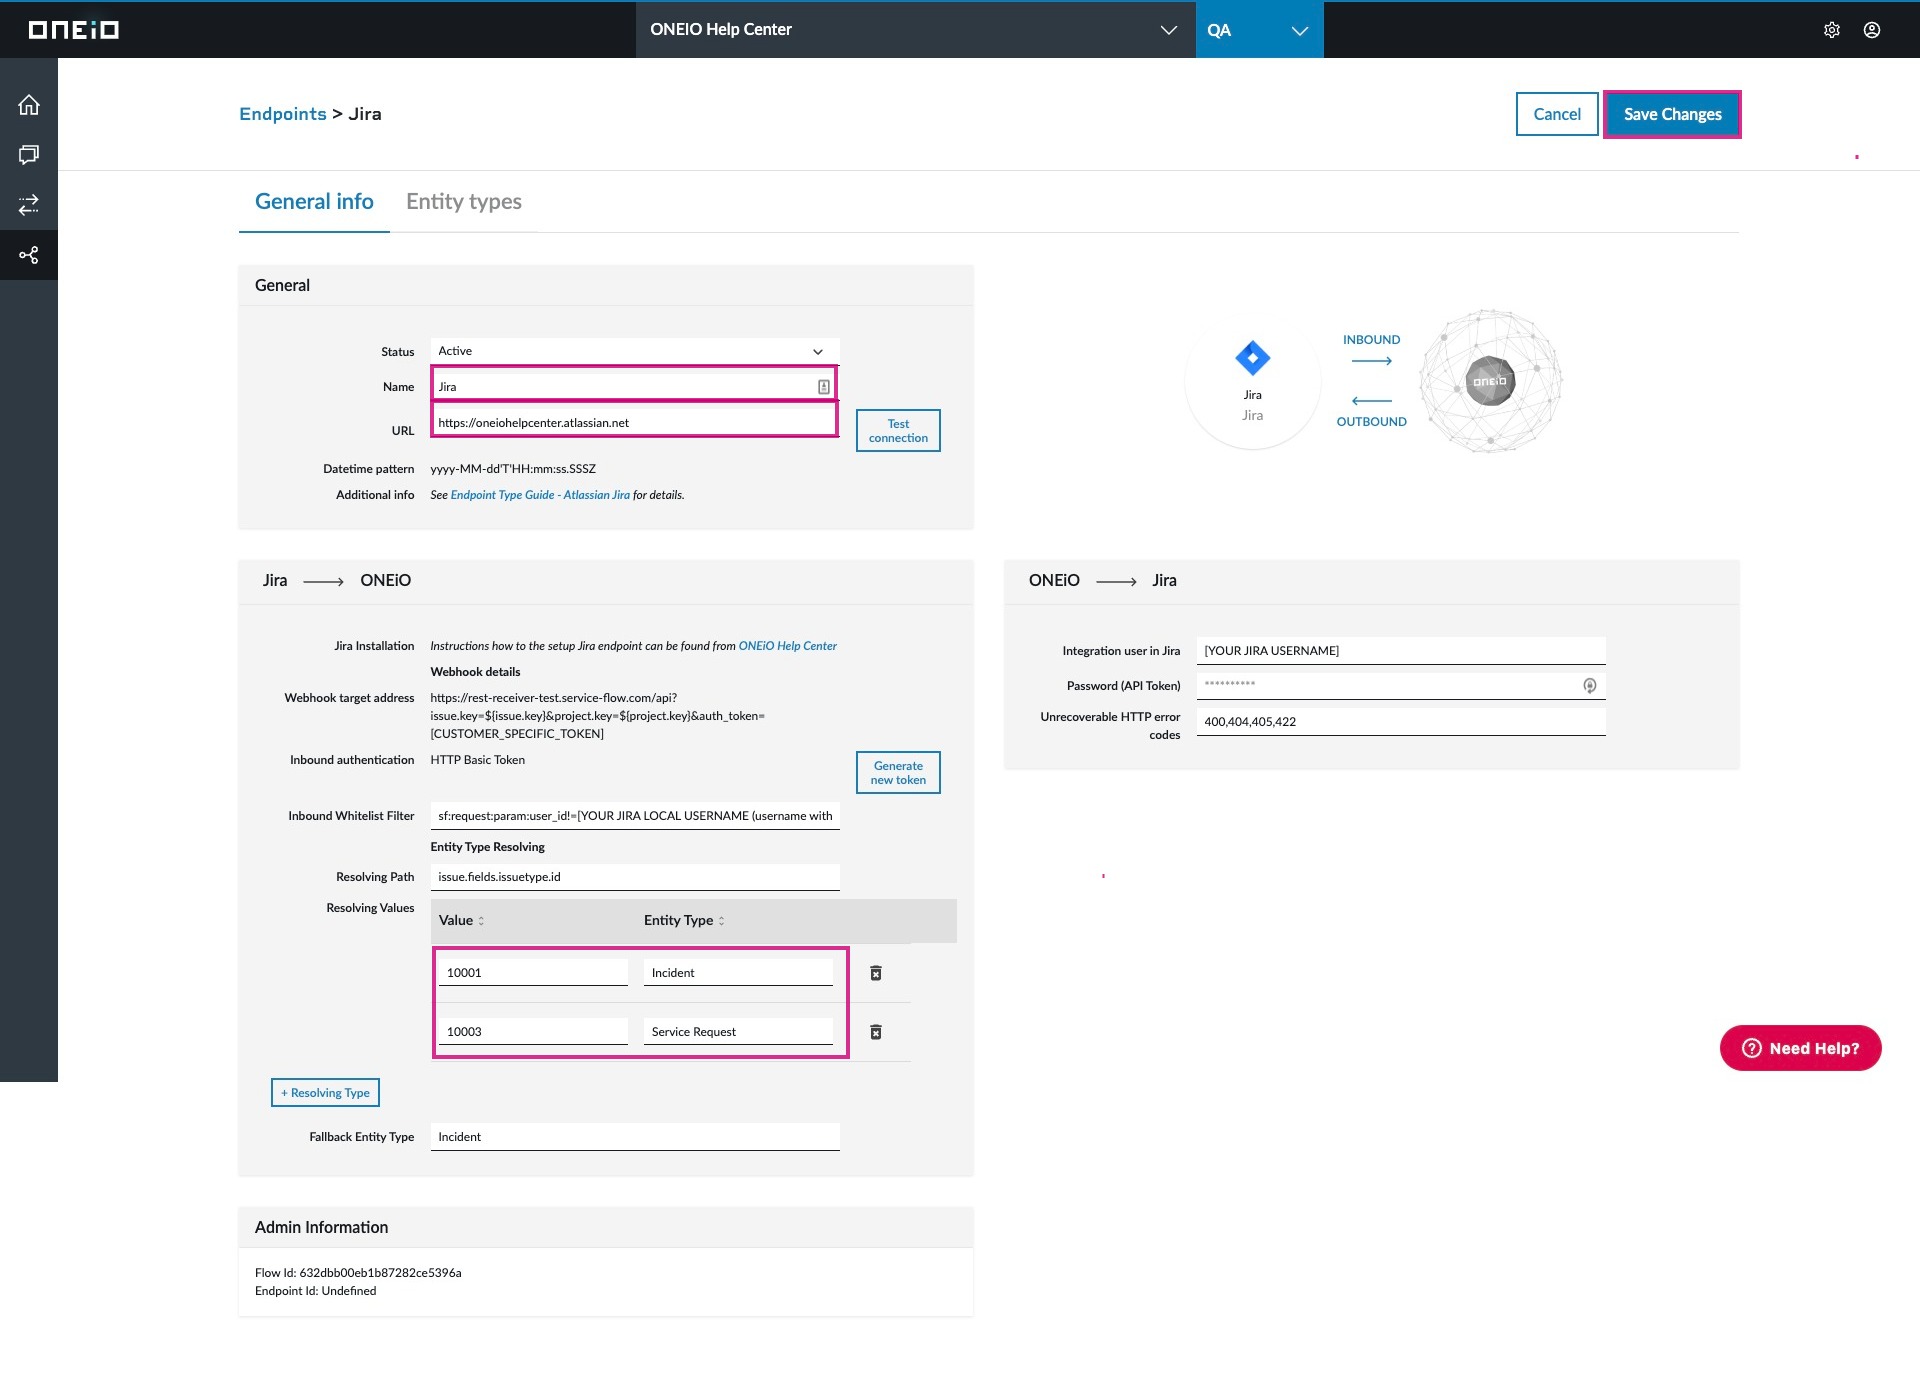Screen dimensions: 1920x1380
Task: Open the user account icon
Action: (1872, 30)
